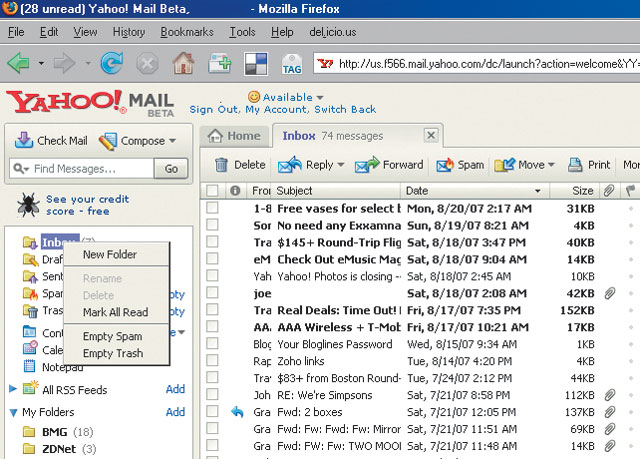Check the Zoho links message checkbox
Image resolution: width=640 pixels, height=459 pixels.
pos(212,360)
